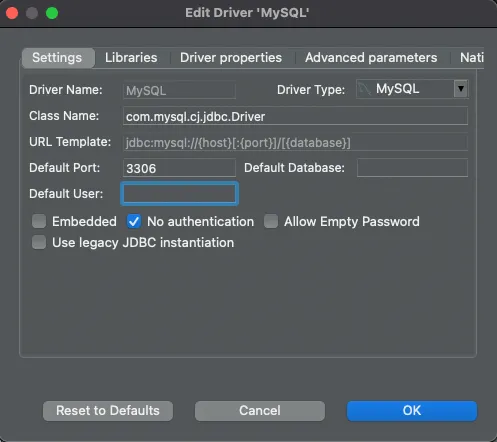Click the 'Driver Name:' label
This screenshot has height=442, width=497.
coord(66,90)
